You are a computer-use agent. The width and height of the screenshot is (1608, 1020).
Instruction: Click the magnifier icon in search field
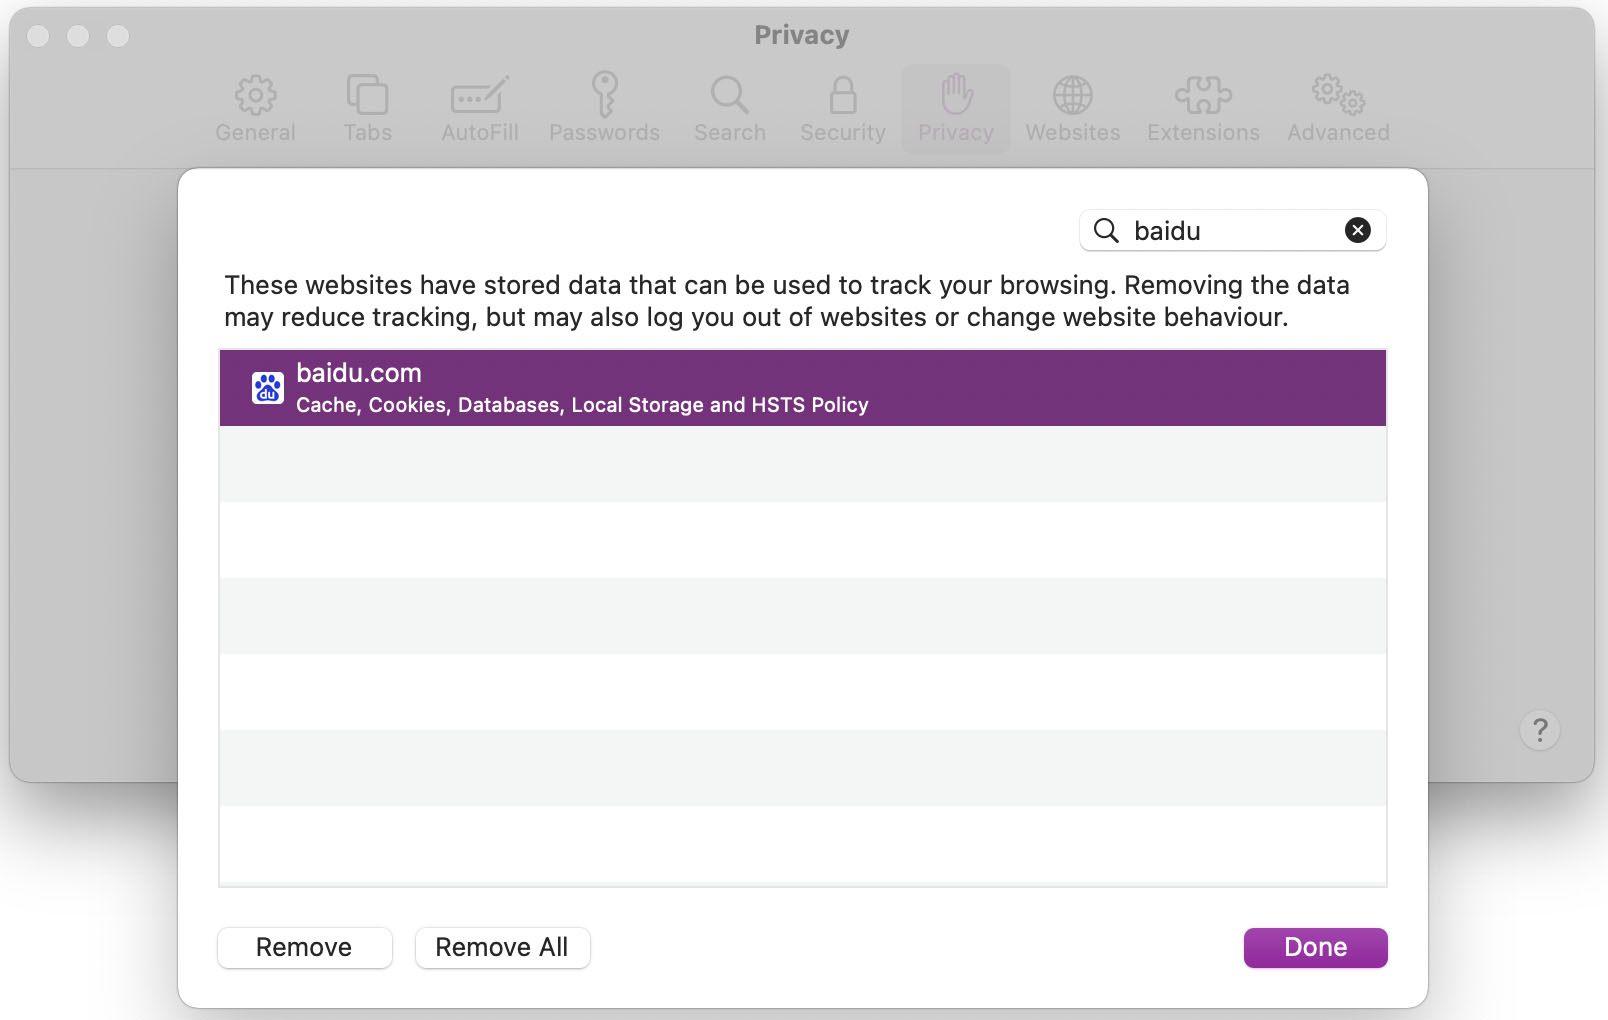(x=1106, y=231)
